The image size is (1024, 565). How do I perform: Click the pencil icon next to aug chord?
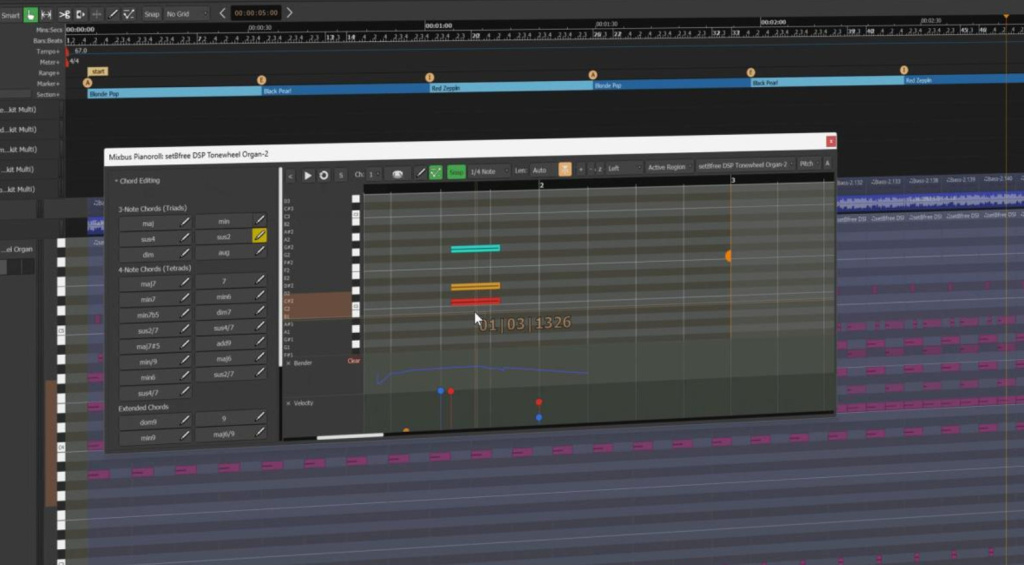click(x=260, y=251)
